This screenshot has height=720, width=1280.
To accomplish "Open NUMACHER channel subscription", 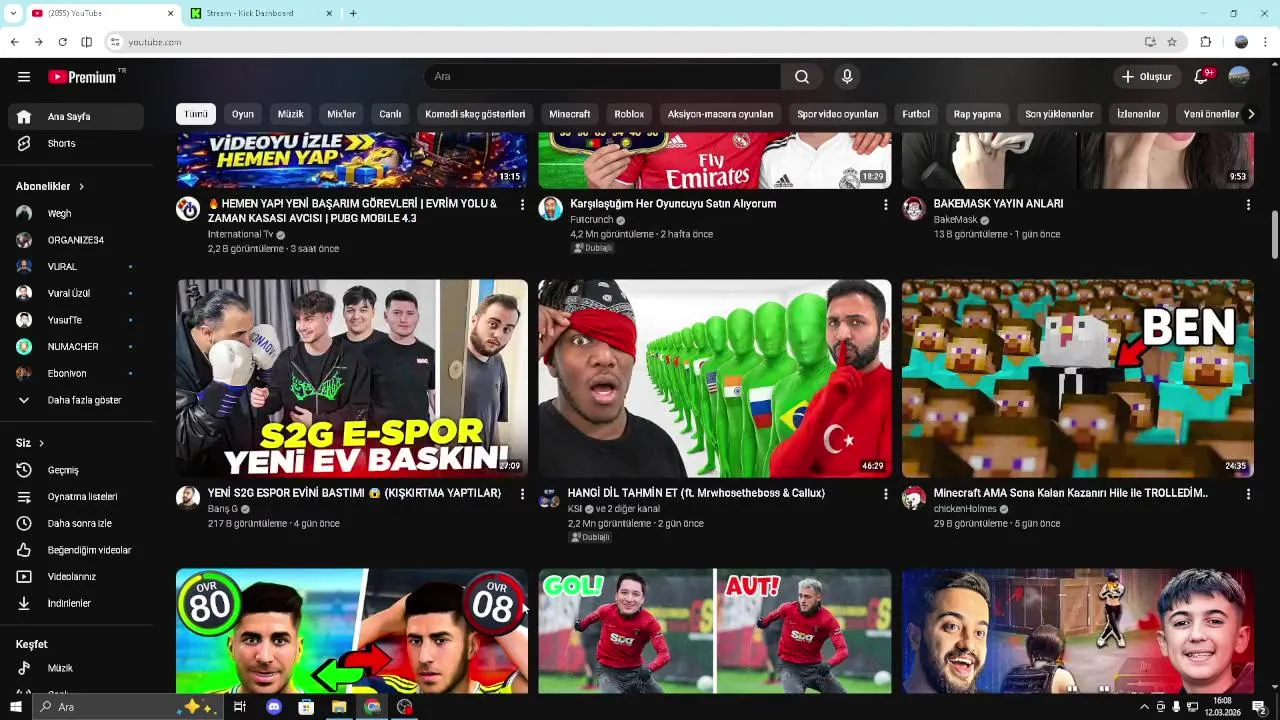I will coord(76,347).
